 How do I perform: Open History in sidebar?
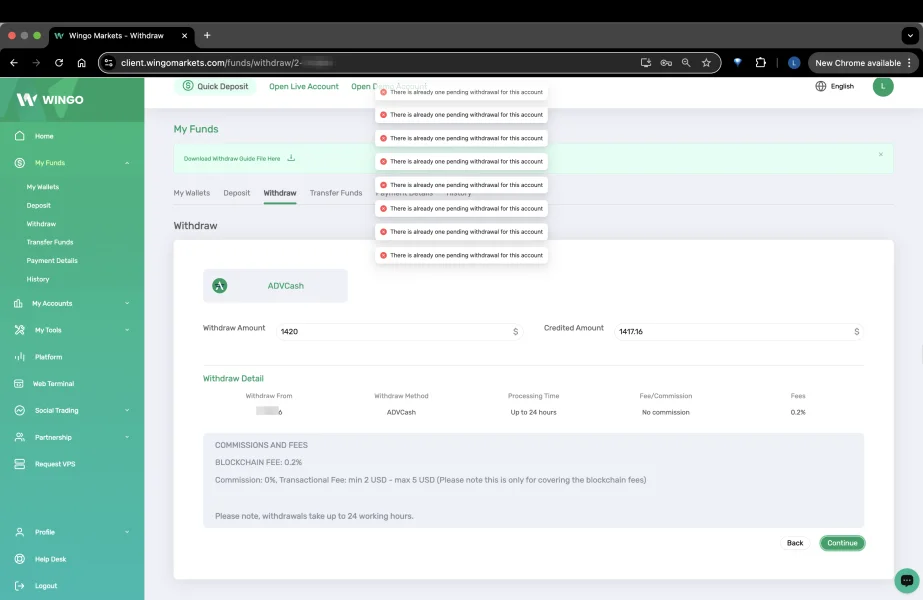[x=38, y=279]
